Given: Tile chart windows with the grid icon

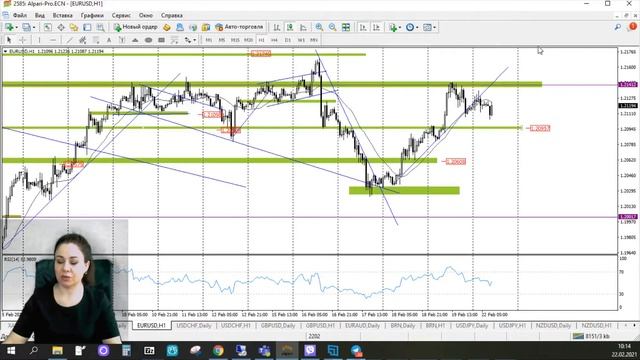Looking at the screenshot, I should [346, 27].
